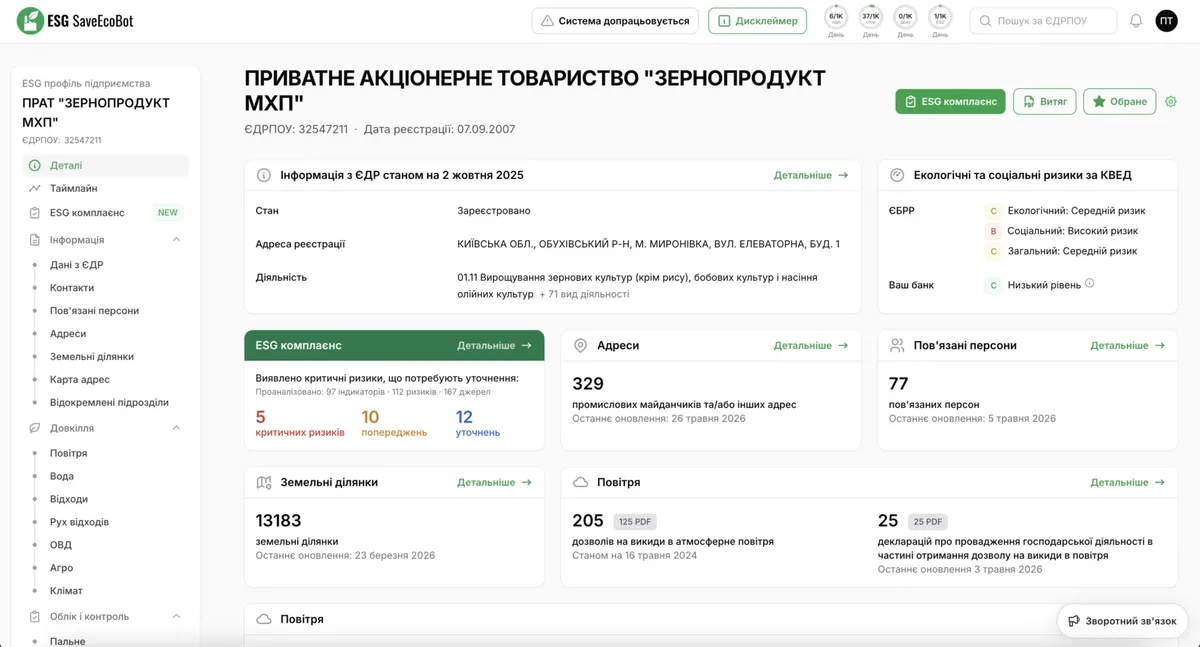Click the info icon in ЄДР header
Viewport: 1200px width, 647px height.
pyautogui.click(x=264, y=175)
